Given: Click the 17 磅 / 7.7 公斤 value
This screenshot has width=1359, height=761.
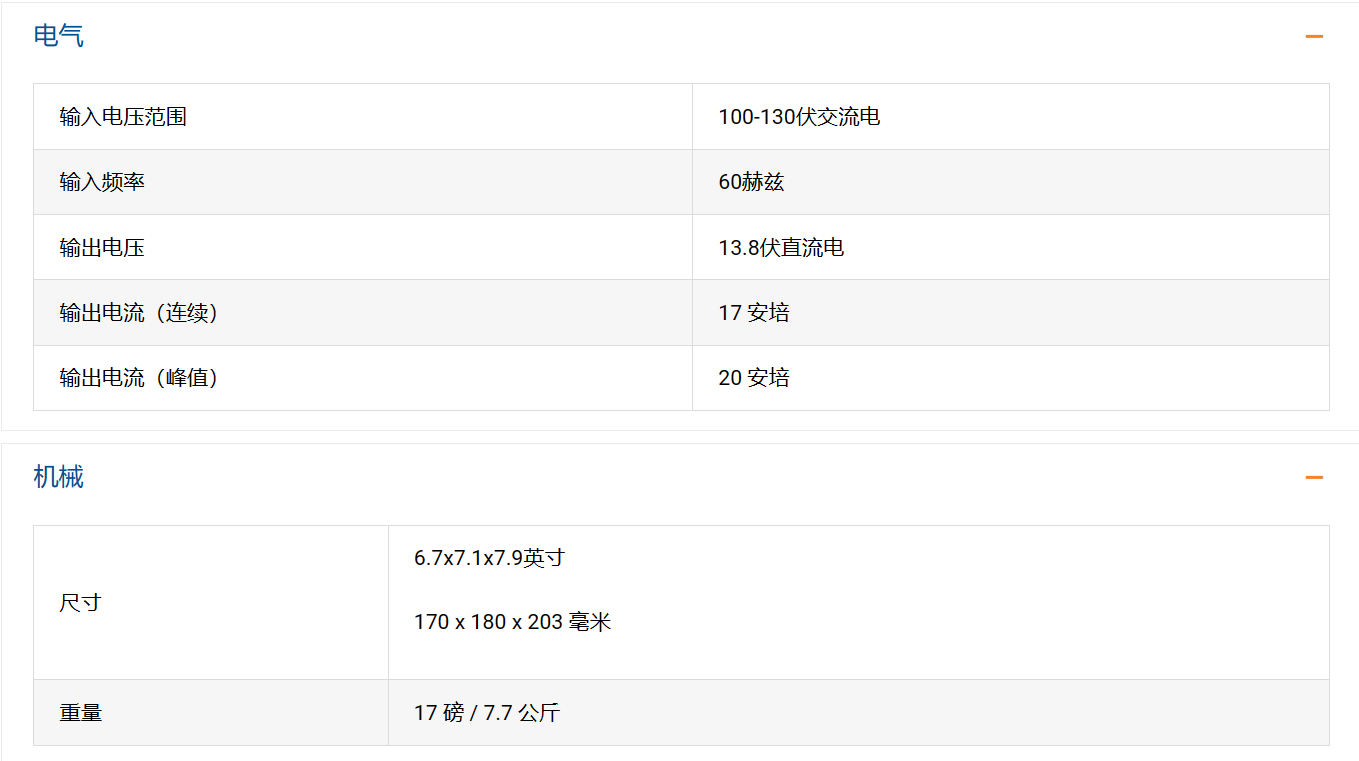Looking at the screenshot, I should 487,713.
